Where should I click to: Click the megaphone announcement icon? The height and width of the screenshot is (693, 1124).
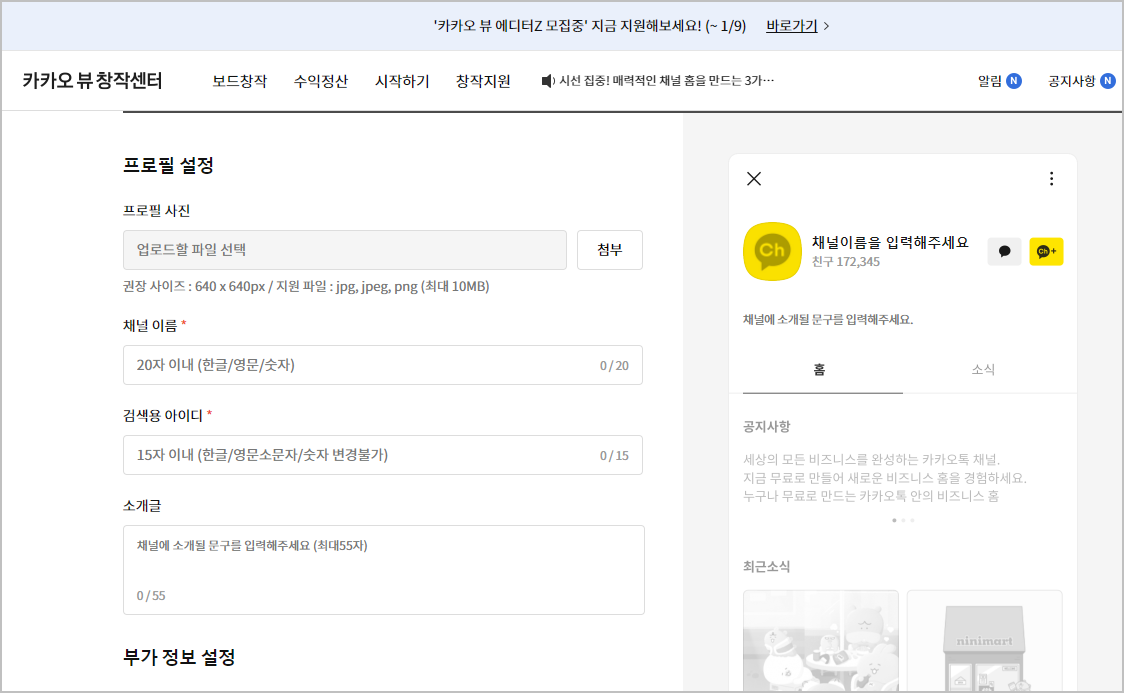pyautogui.click(x=548, y=81)
